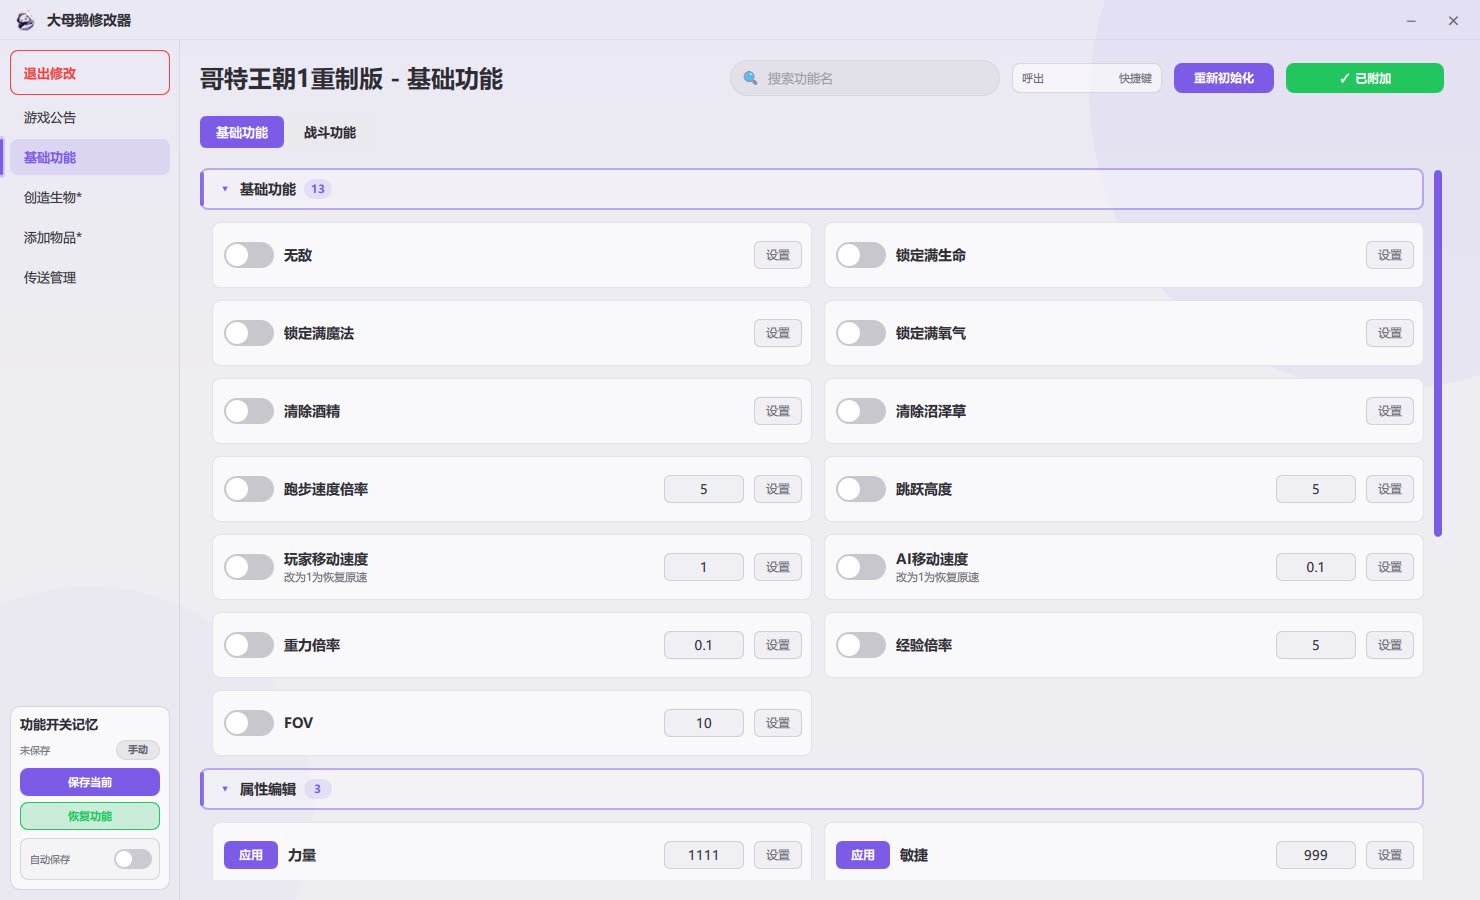
Task: Enable the 清除酒精 toggle
Action: click(249, 411)
